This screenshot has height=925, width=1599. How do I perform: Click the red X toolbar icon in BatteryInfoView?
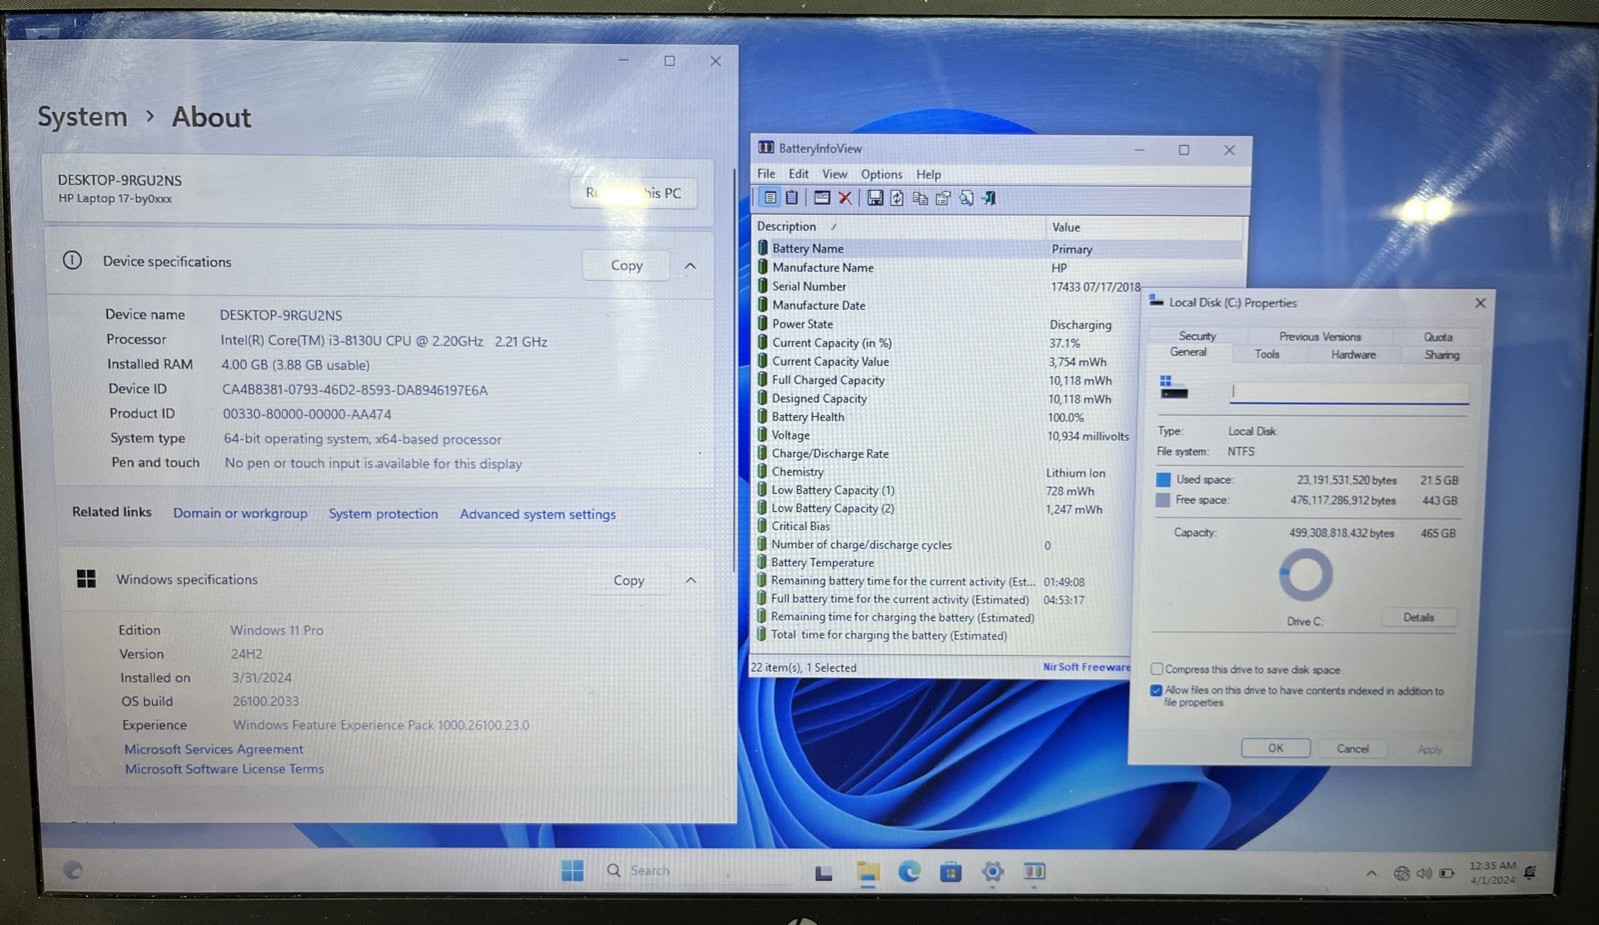point(845,198)
